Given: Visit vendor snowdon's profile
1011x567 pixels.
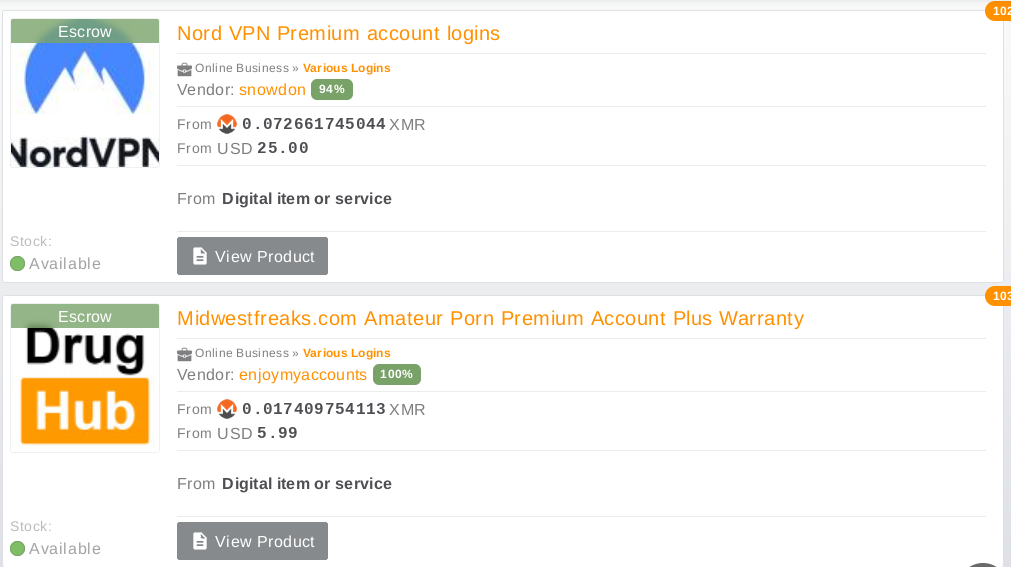Looking at the screenshot, I should pyautogui.click(x=272, y=90).
